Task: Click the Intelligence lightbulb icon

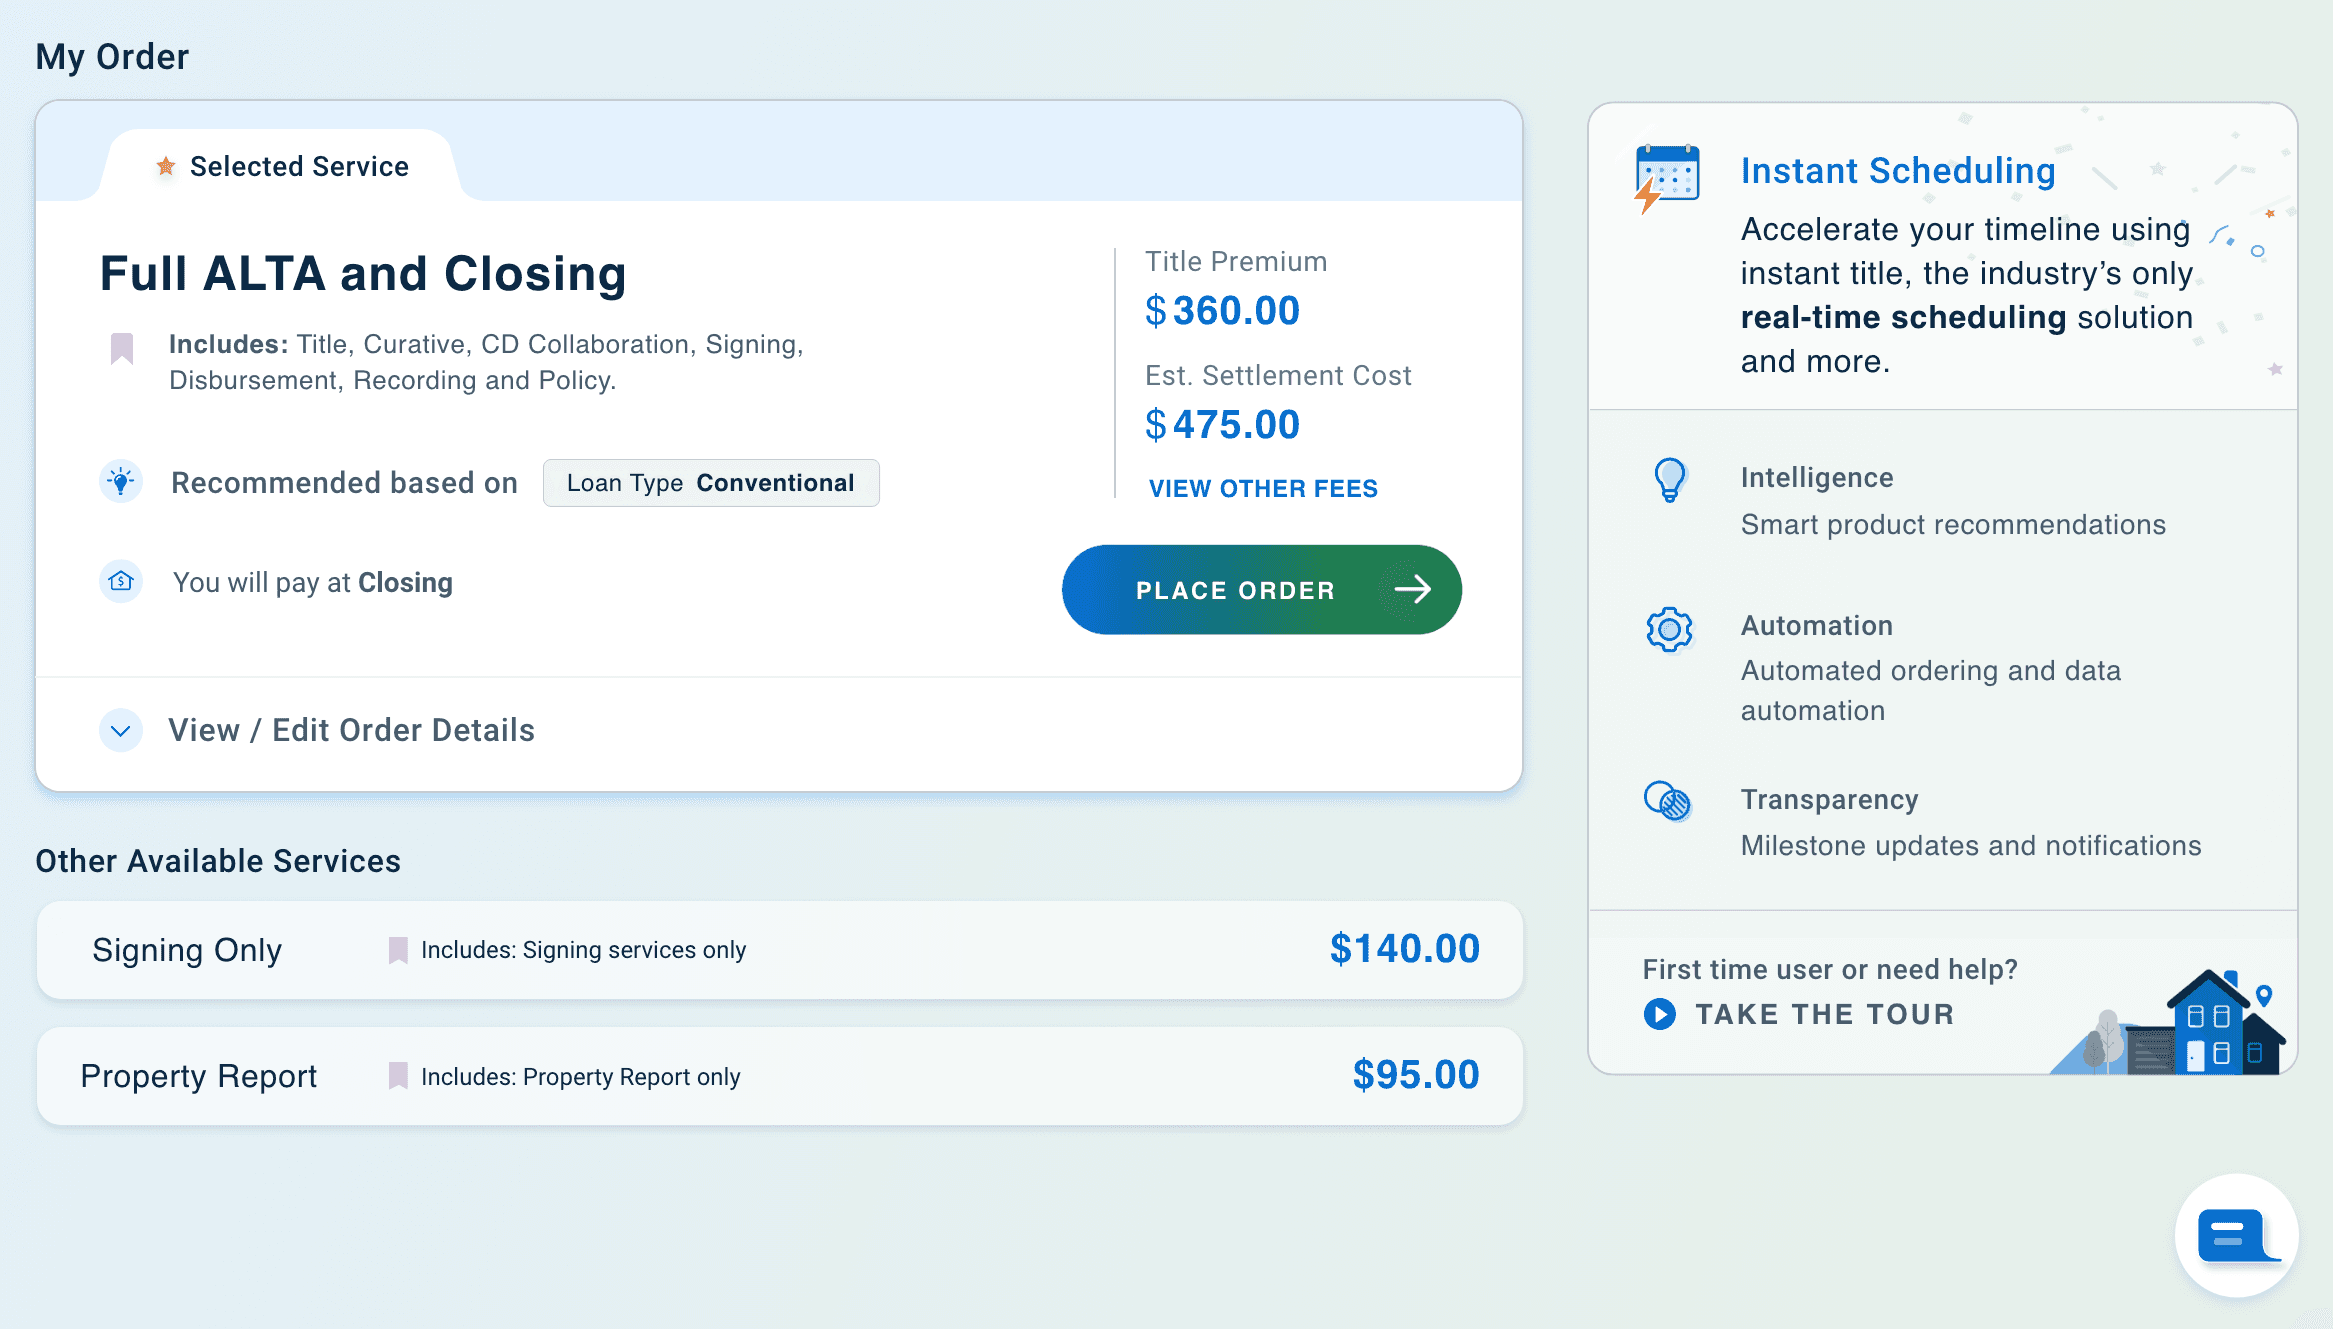Action: point(1669,480)
